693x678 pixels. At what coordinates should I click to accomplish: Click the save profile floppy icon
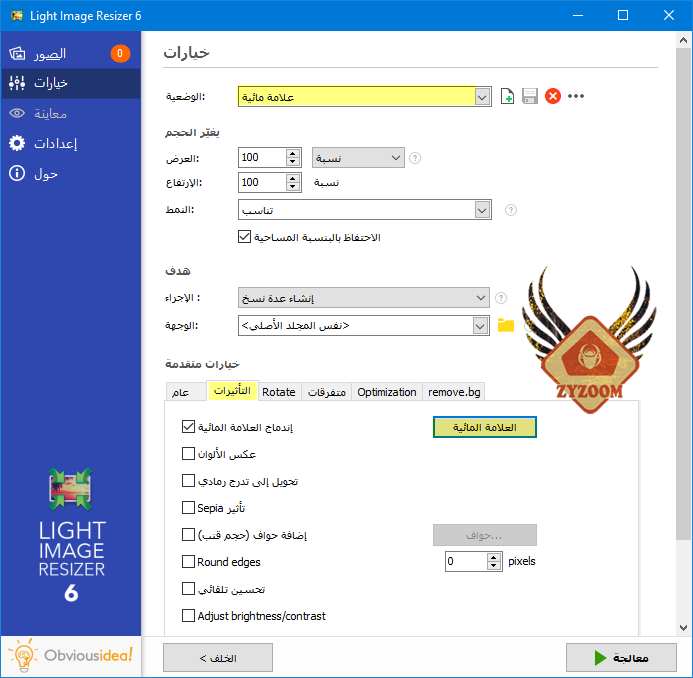coord(529,96)
